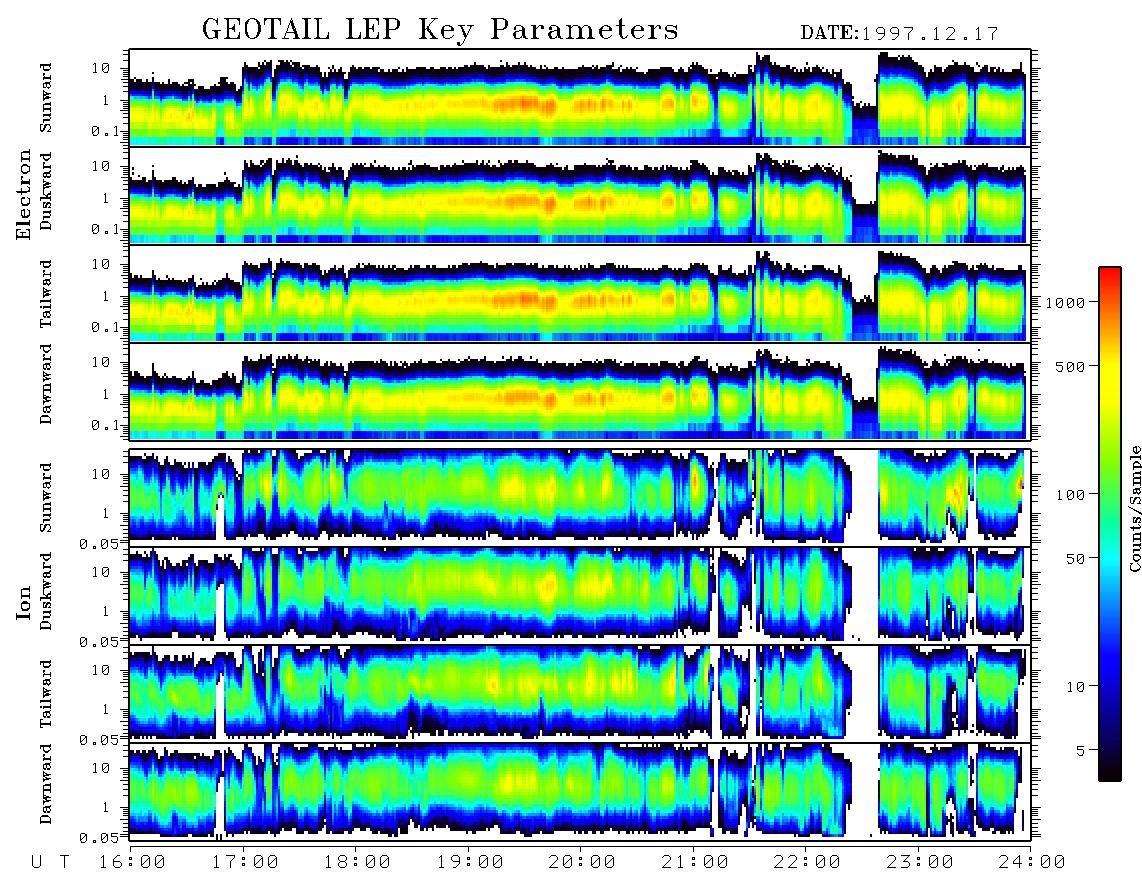Click the Counts/Sample color bar title
Screen dimensions: 1142x880
(1134, 508)
